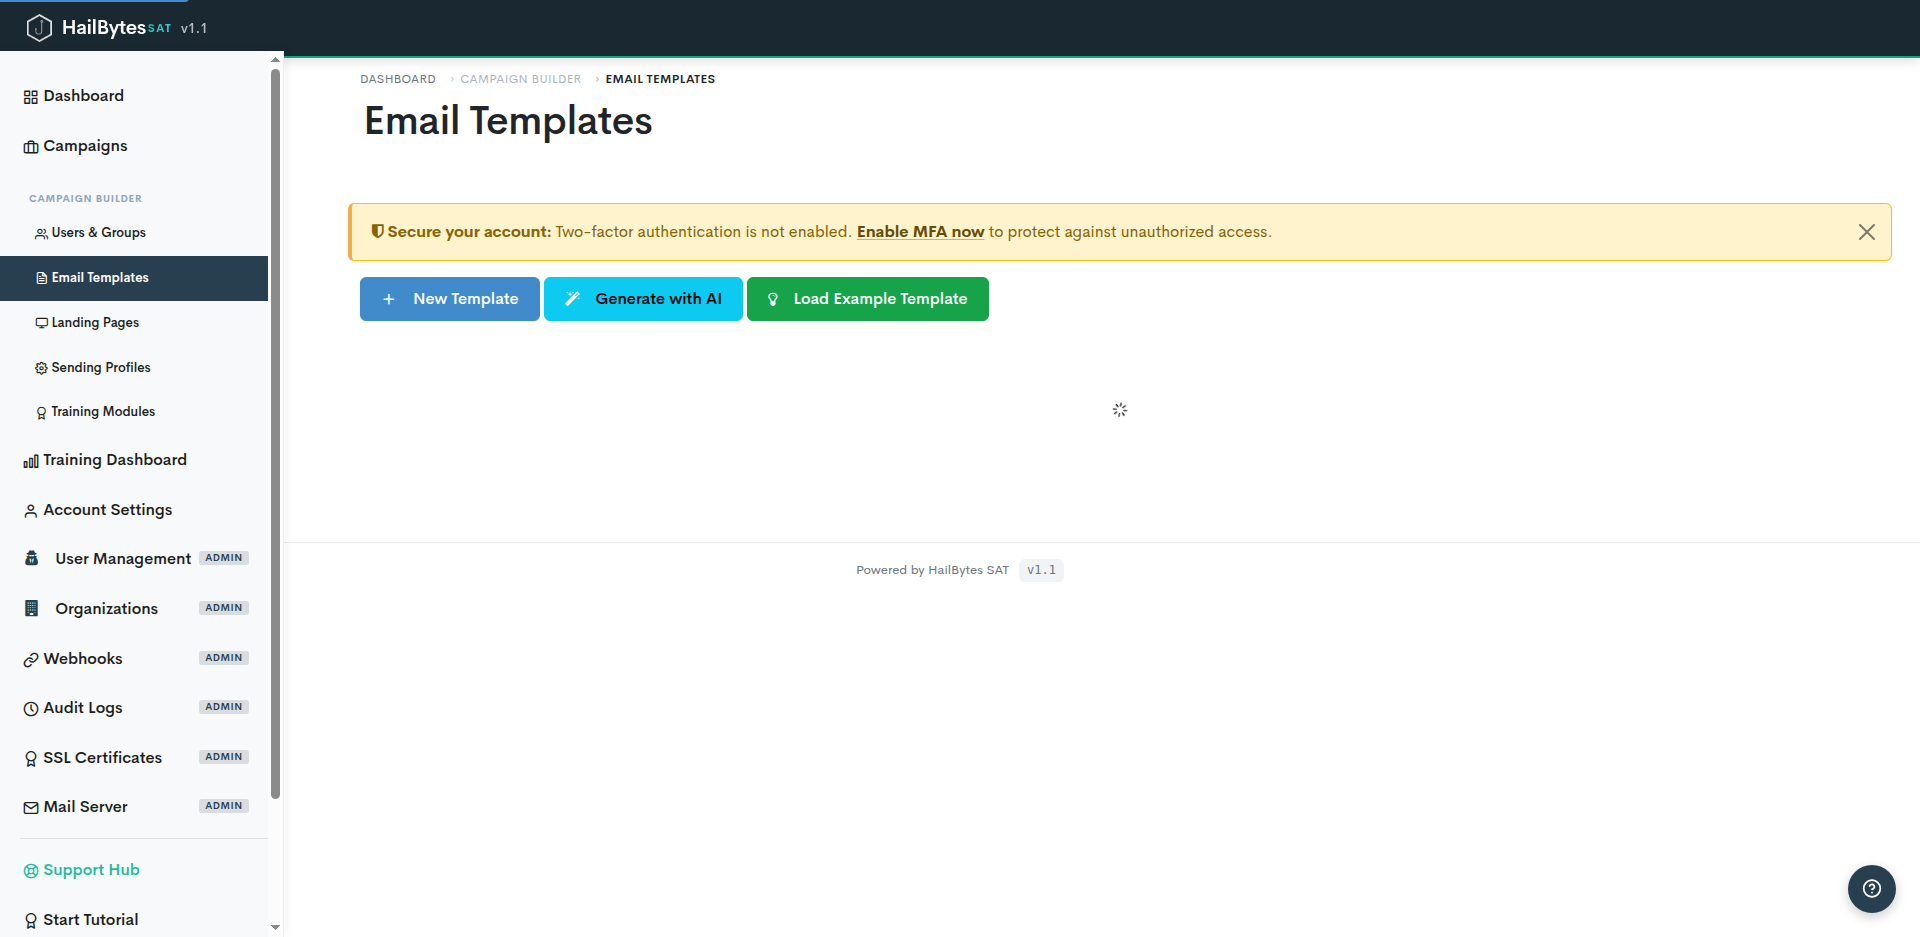Image resolution: width=1920 pixels, height=937 pixels.
Task: Click the Users & Groups people icon
Action: point(41,233)
